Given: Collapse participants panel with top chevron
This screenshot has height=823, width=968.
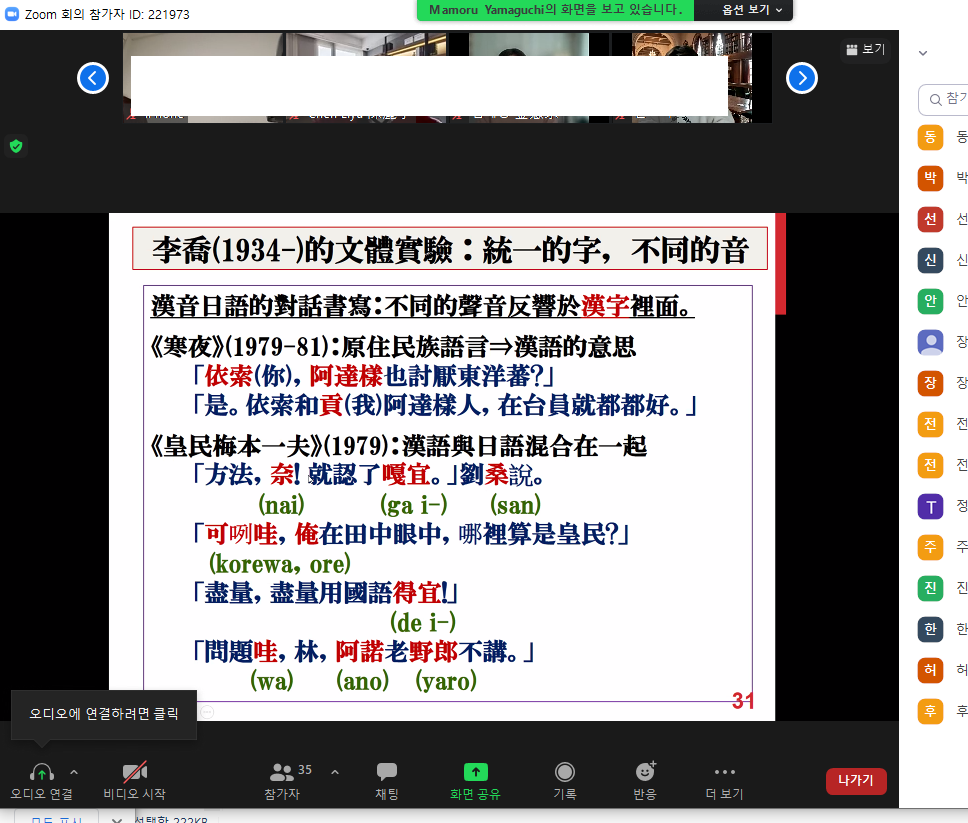Looking at the screenshot, I should (x=923, y=53).
